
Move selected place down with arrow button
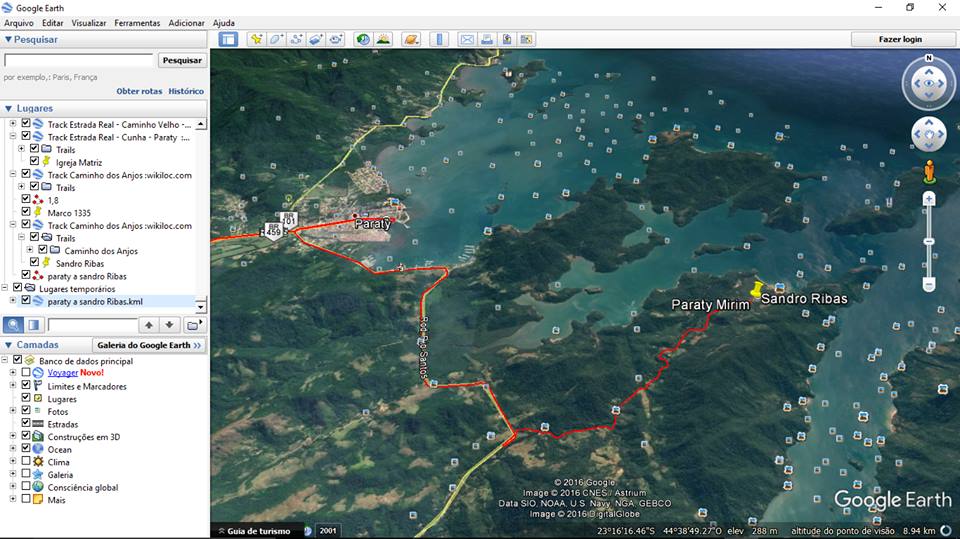[x=169, y=325]
